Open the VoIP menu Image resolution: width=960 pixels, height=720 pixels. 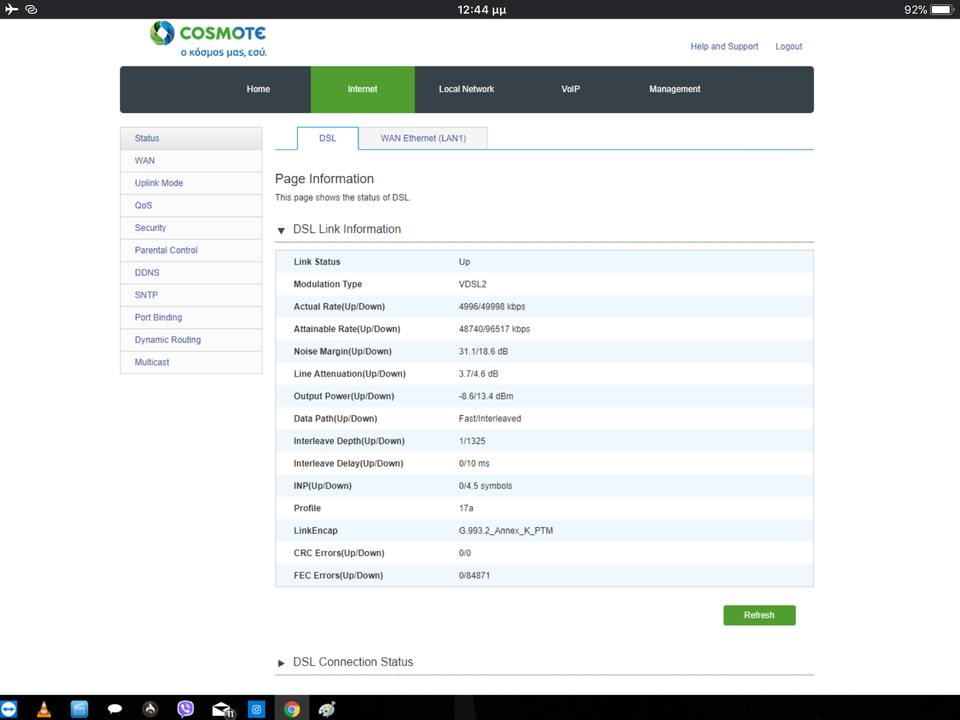[571, 89]
